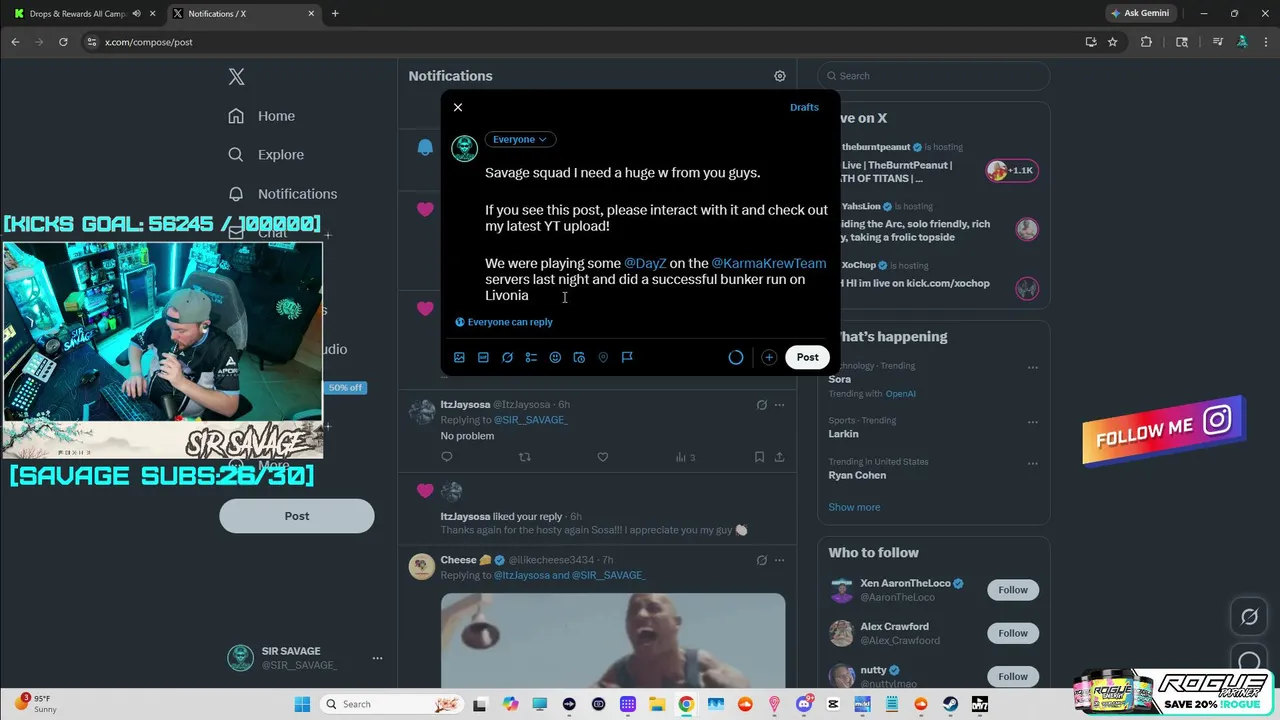Open more options for Sora trend
Screen dimensions: 1280x720
(x=1033, y=368)
